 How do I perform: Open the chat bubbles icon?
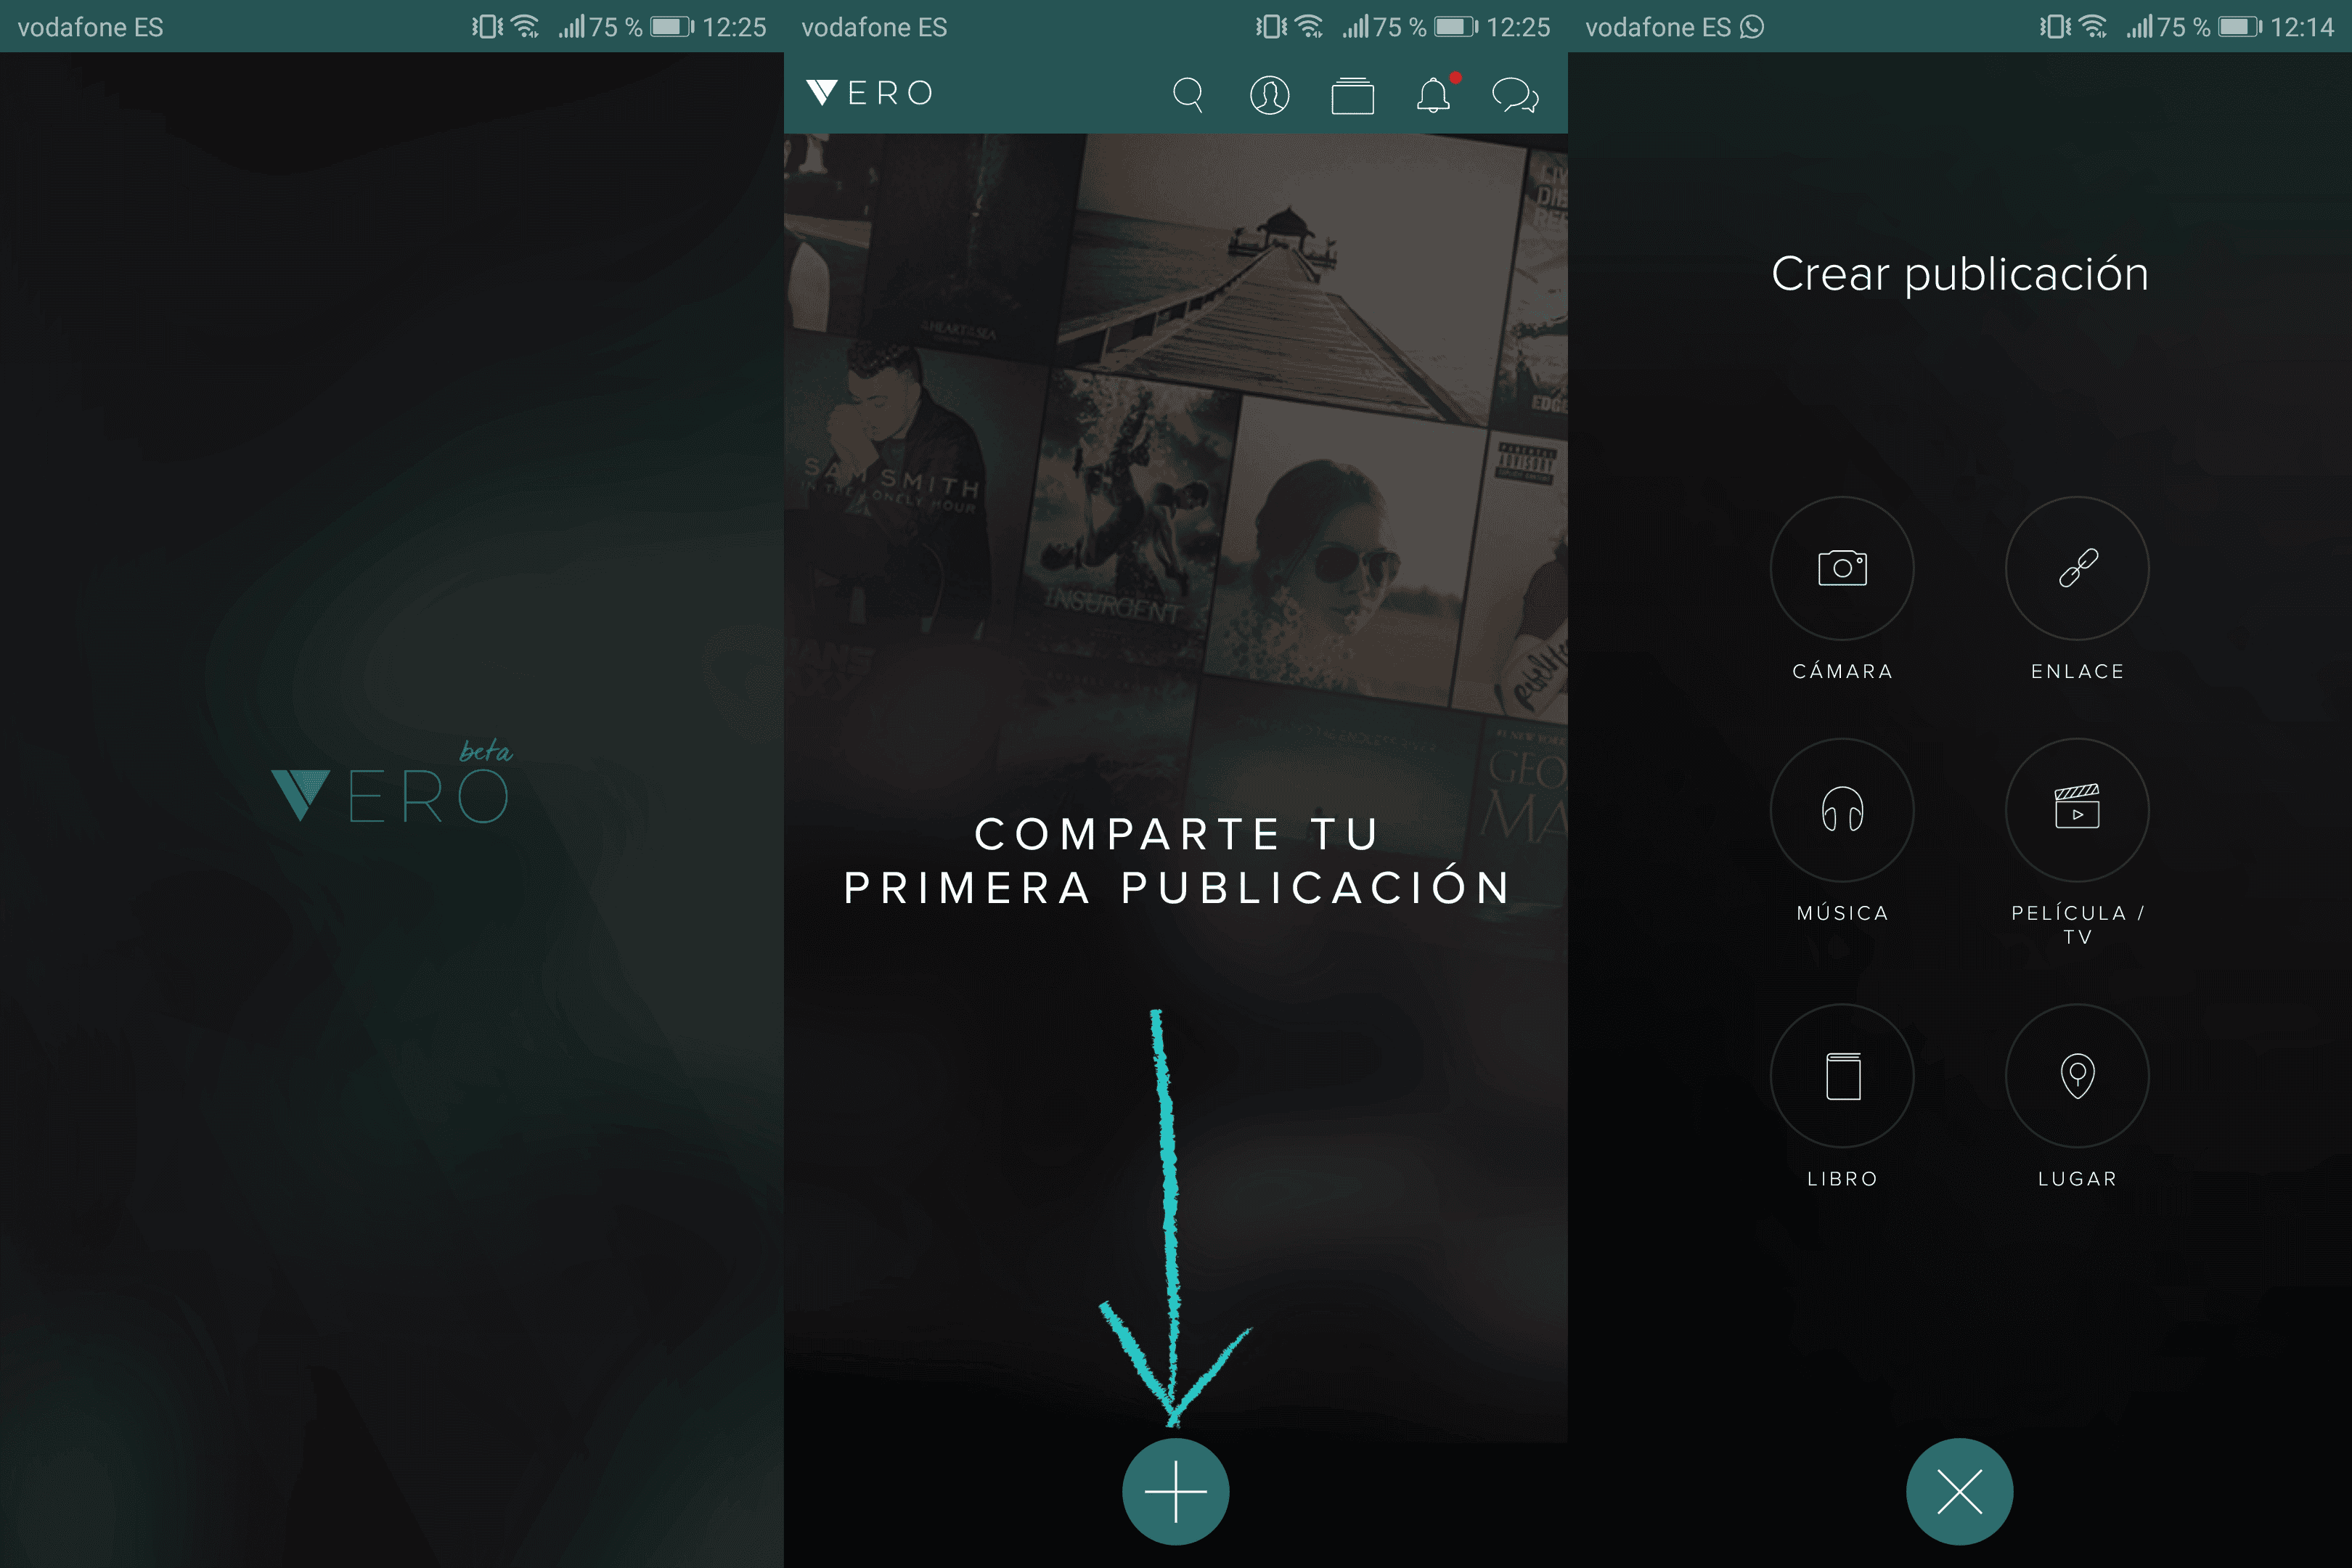point(1514,96)
